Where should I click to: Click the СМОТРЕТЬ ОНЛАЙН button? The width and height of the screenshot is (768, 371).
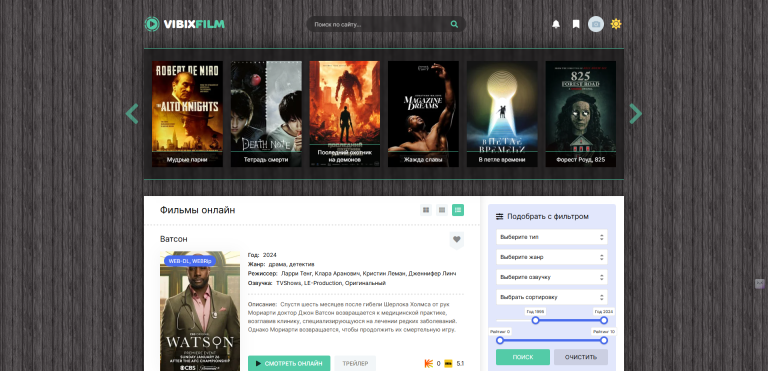[289, 364]
